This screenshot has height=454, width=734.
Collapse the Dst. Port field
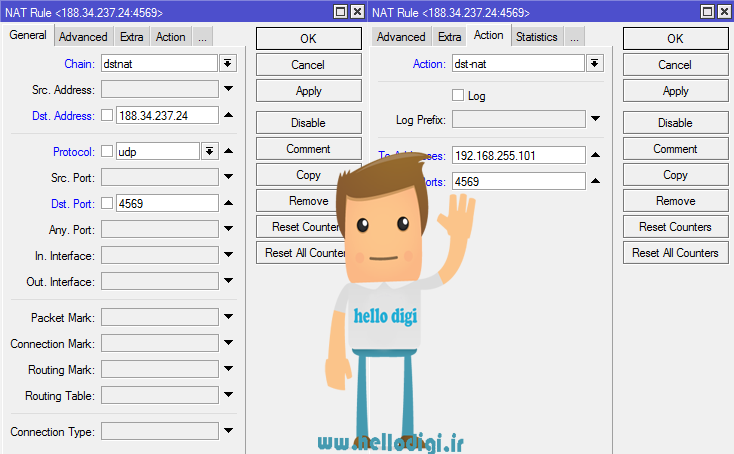point(228,203)
